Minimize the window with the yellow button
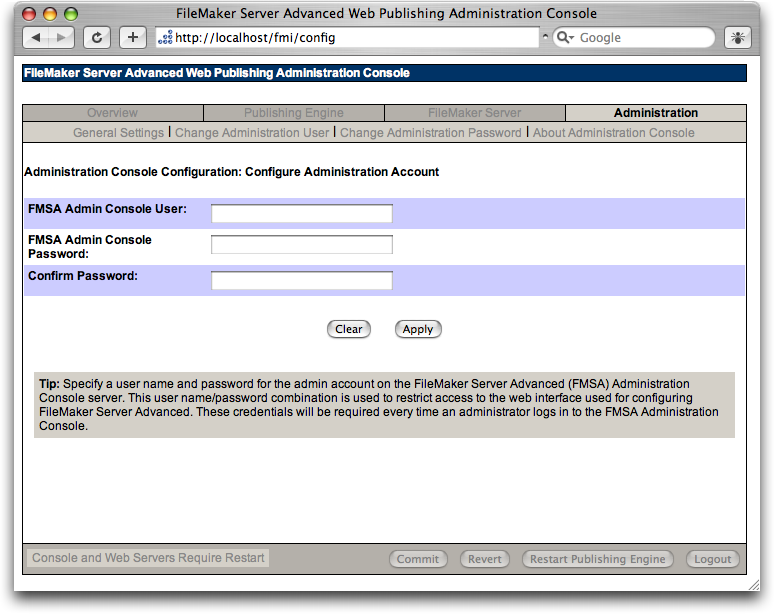The height and width of the screenshot is (614, 774). (x=50, y=14)
